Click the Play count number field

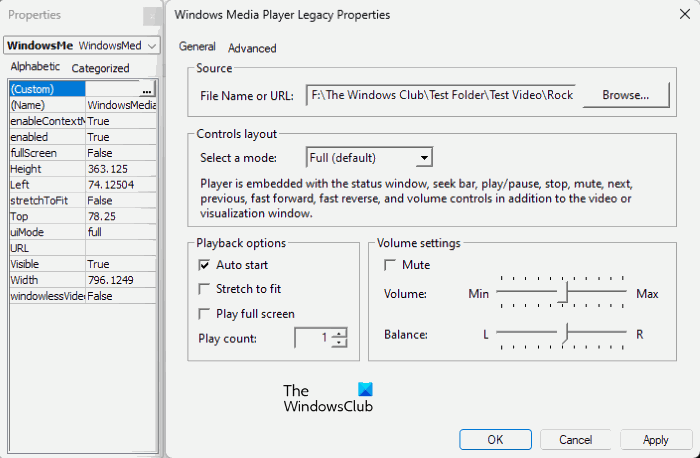pos(313,338)
